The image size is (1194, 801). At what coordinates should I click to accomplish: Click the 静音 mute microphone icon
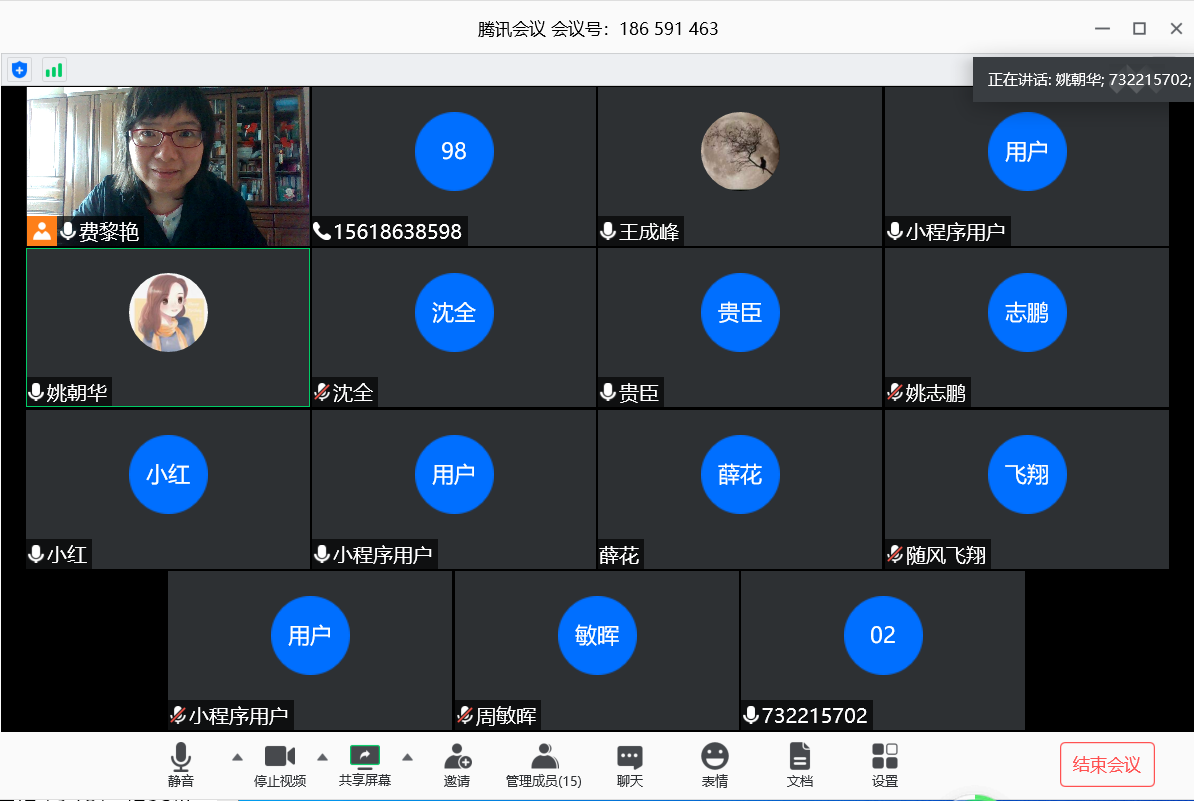click(181, 758)
